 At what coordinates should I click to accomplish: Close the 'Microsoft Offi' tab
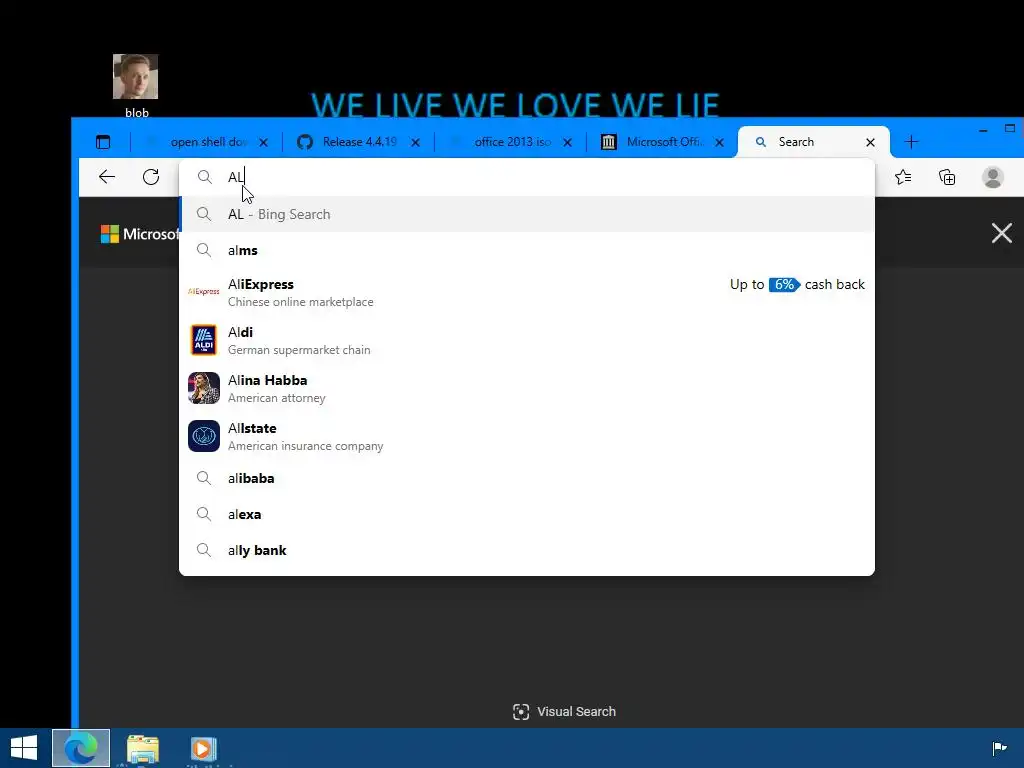click(x=719, y=142)
